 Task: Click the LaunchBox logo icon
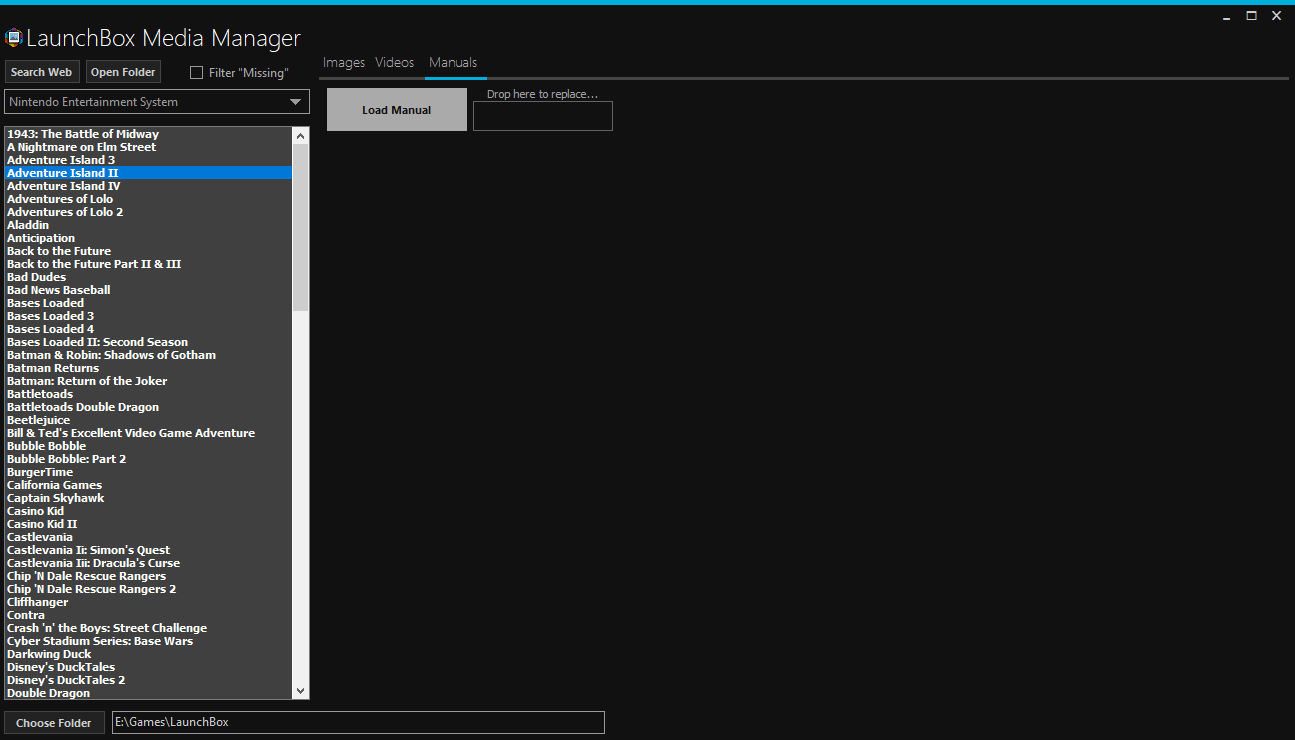click(14, 39)
